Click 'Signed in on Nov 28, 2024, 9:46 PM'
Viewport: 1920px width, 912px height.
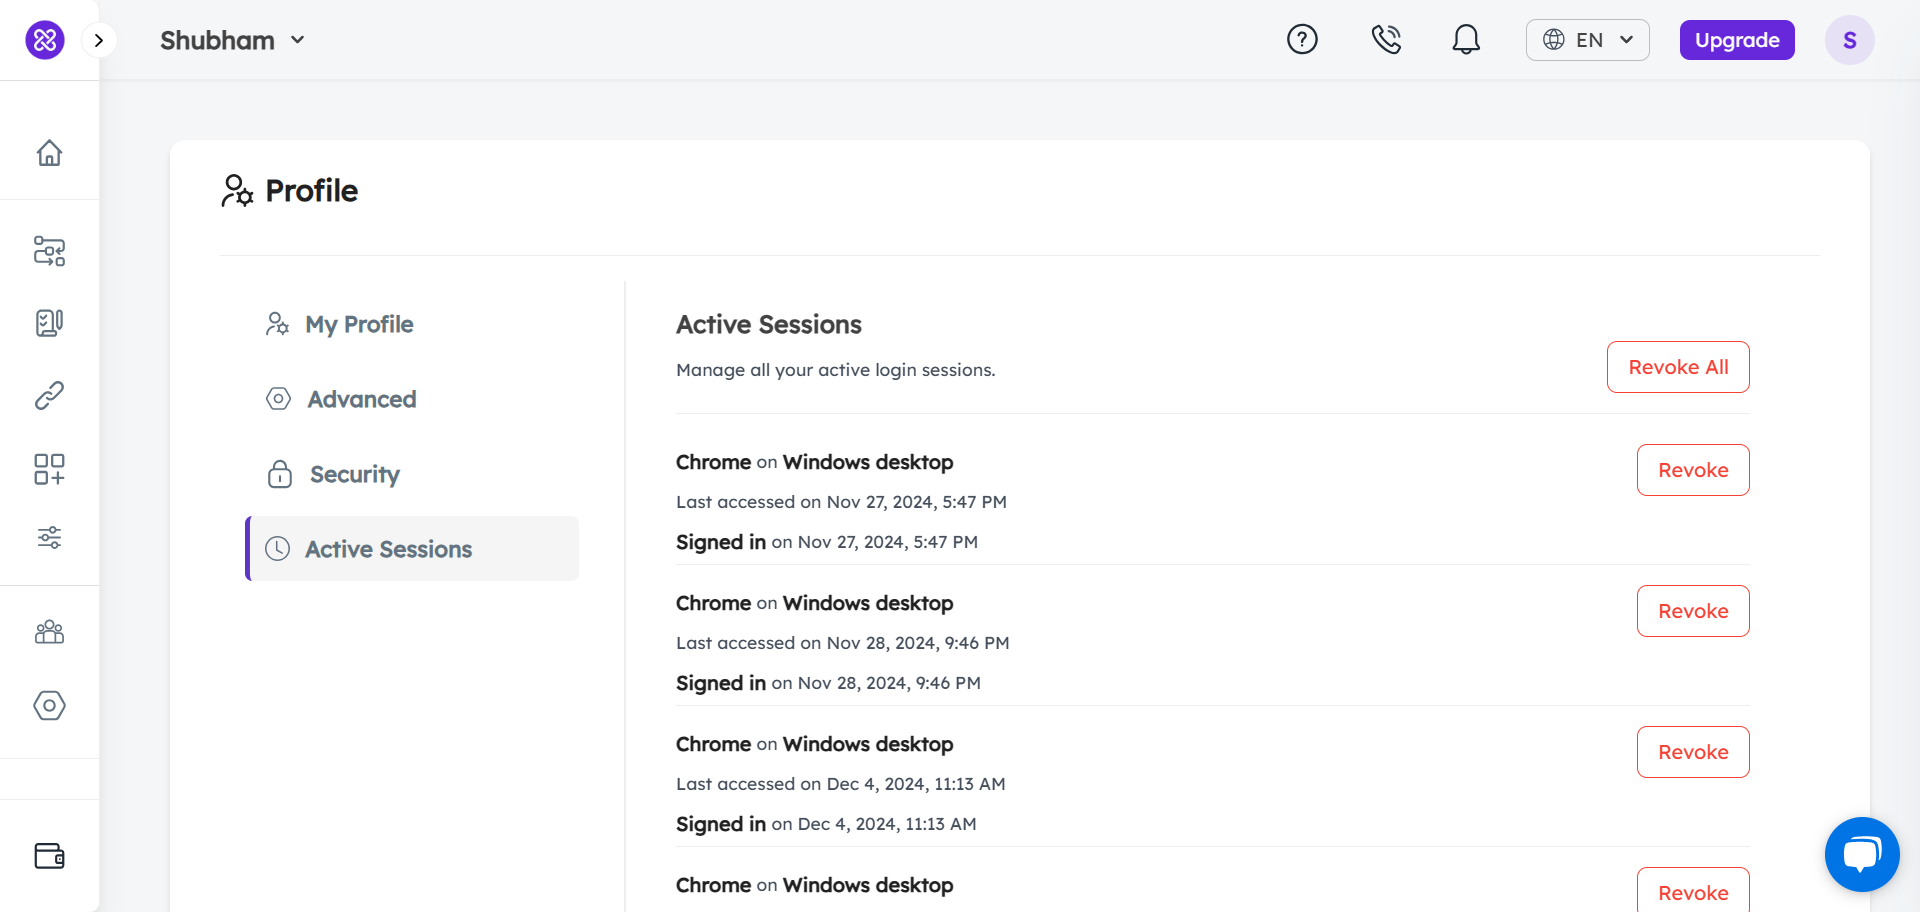click(828, 683)
